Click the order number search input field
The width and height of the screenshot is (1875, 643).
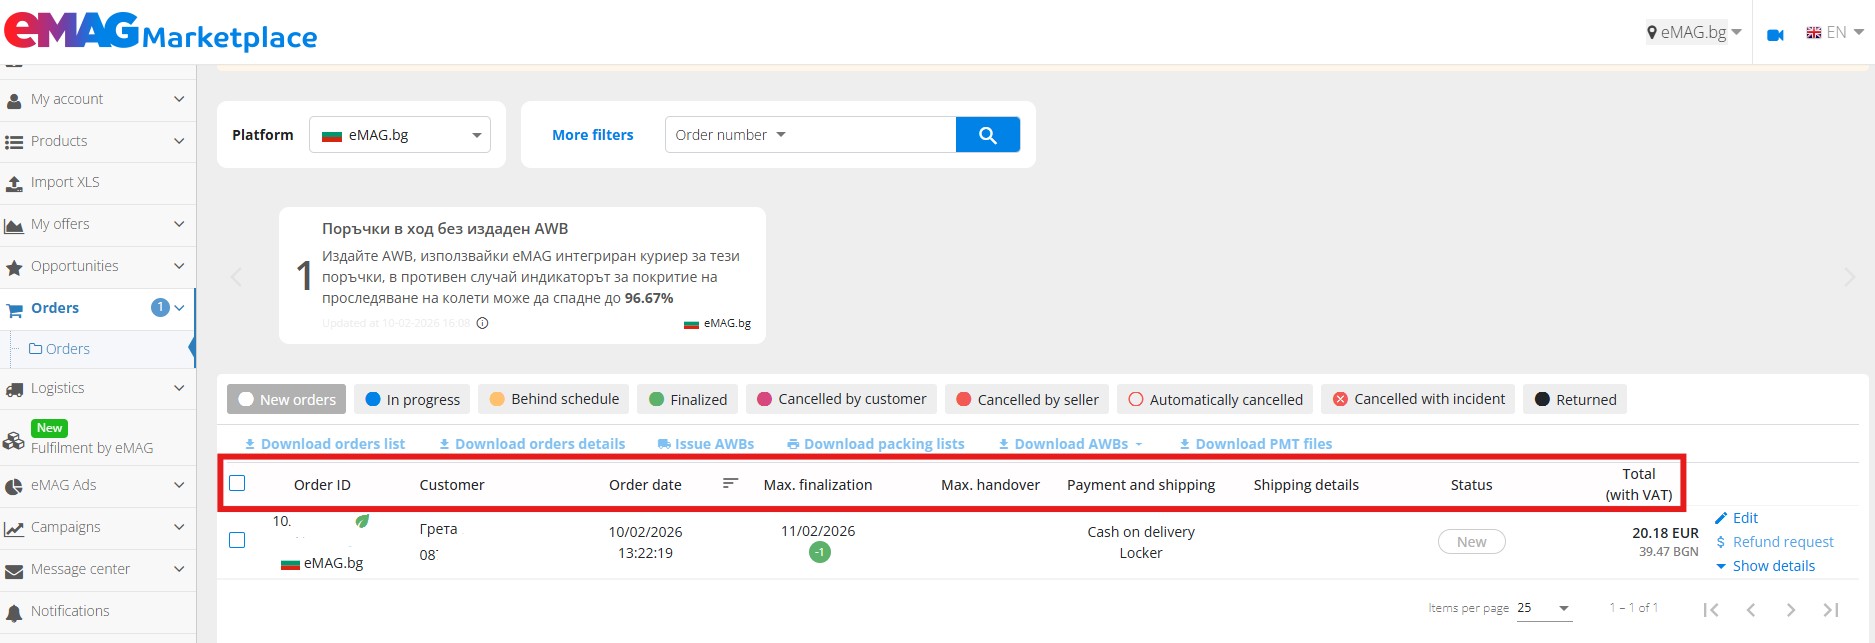point(875,135)
